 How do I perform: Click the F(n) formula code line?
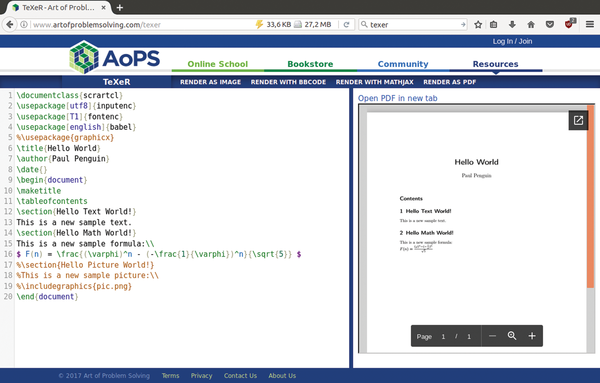[x=159, y=254]
